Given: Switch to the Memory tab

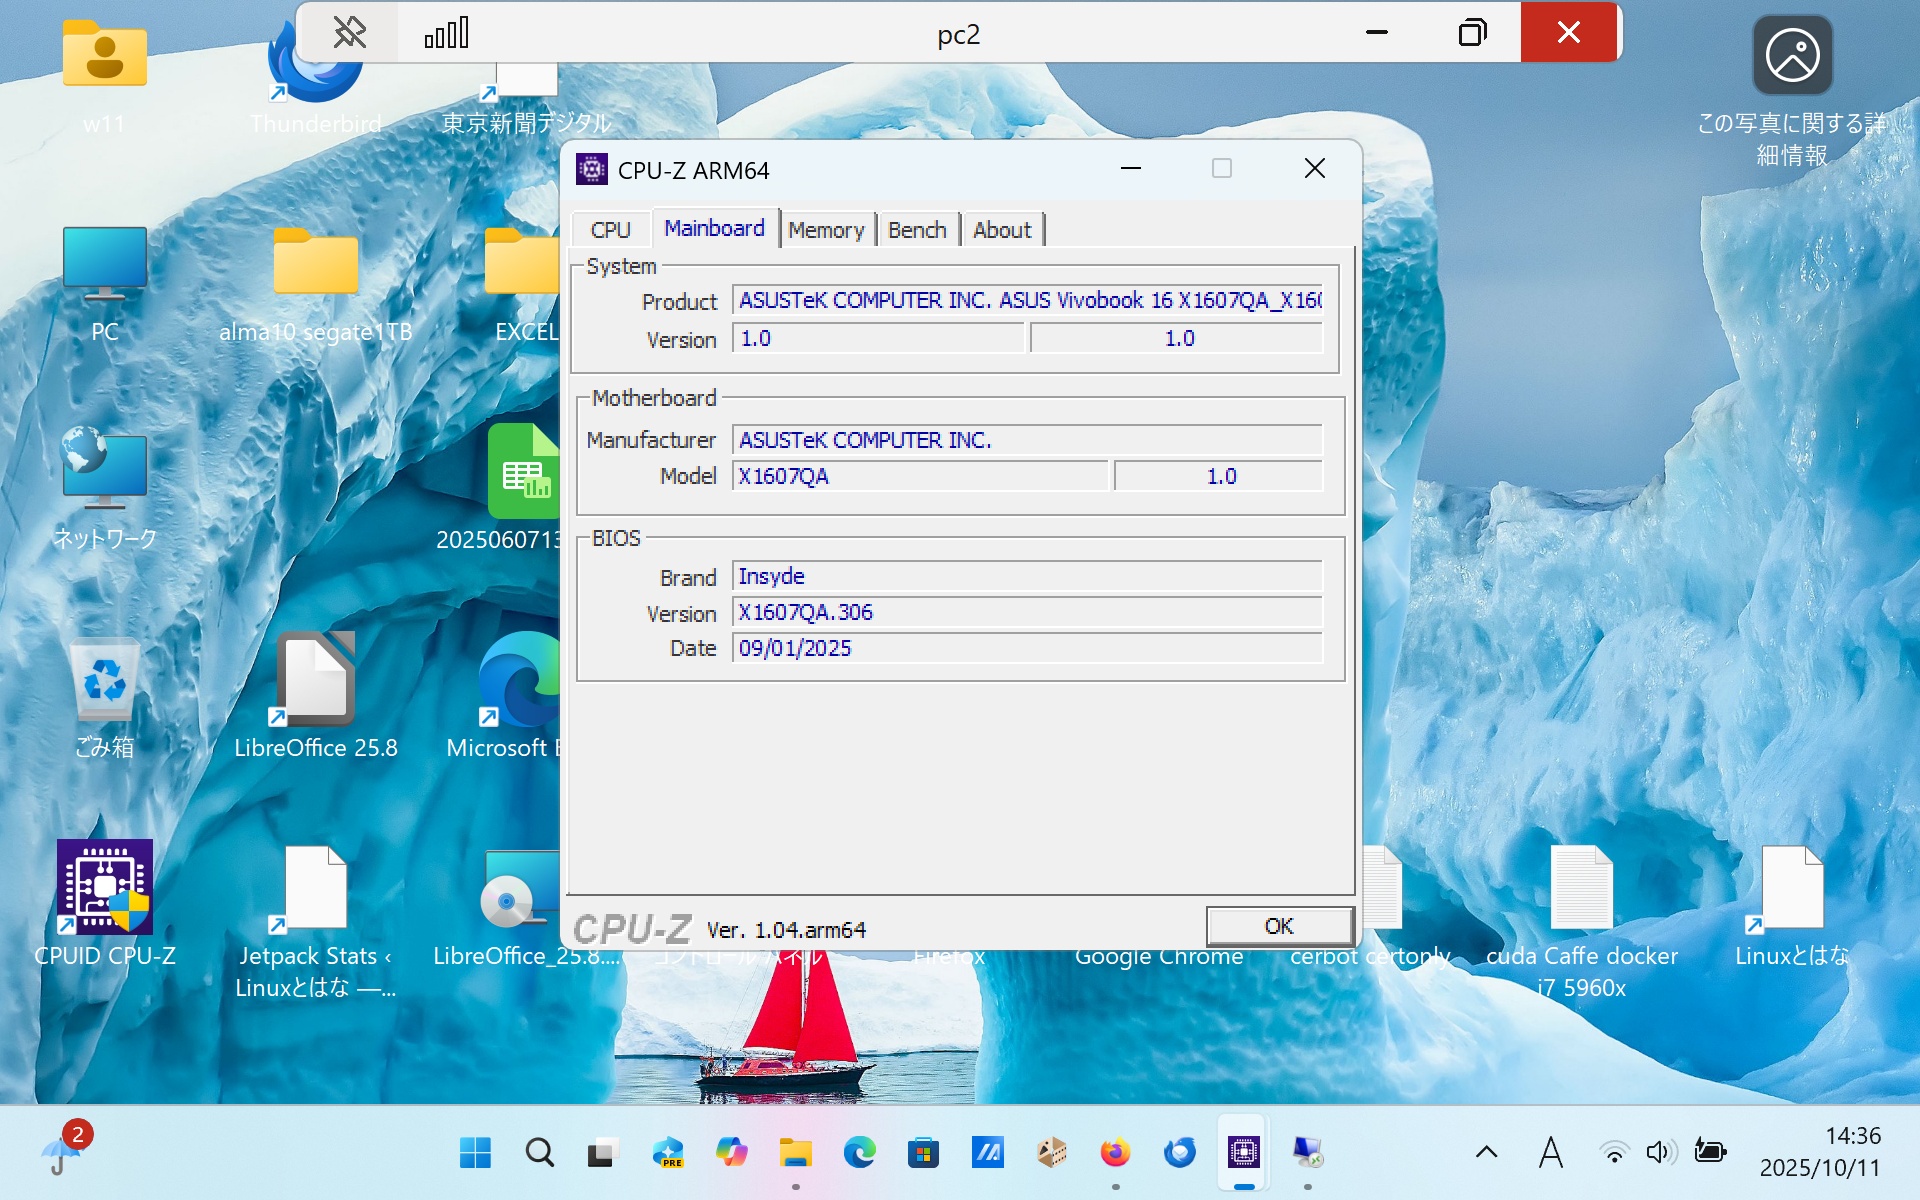Looking at the screenshot, I should 825,230.
